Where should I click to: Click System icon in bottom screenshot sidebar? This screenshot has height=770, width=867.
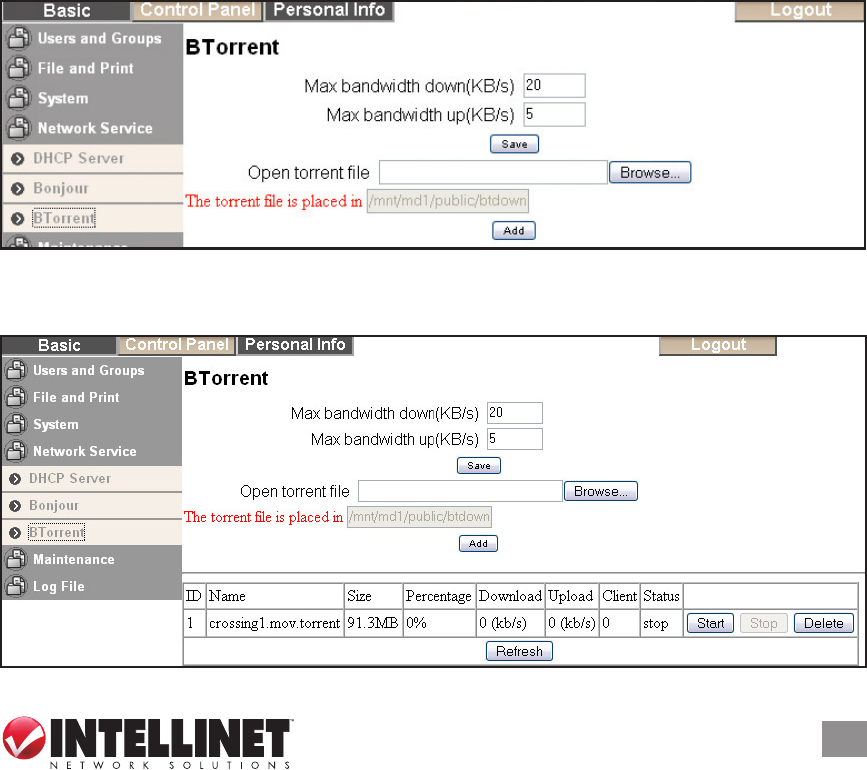click(16, 424)
